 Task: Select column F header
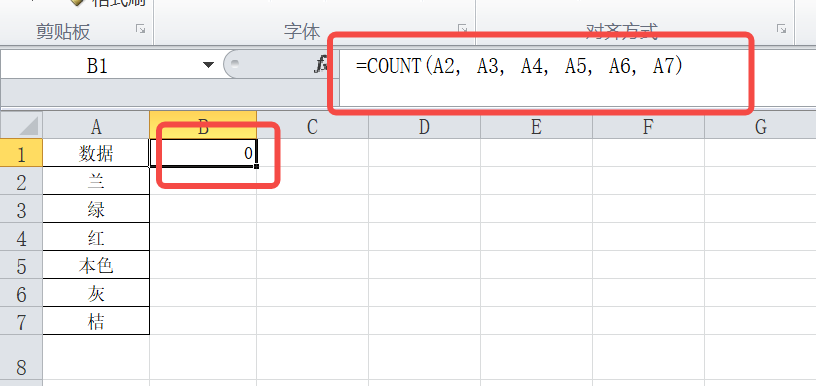[648, 125]
